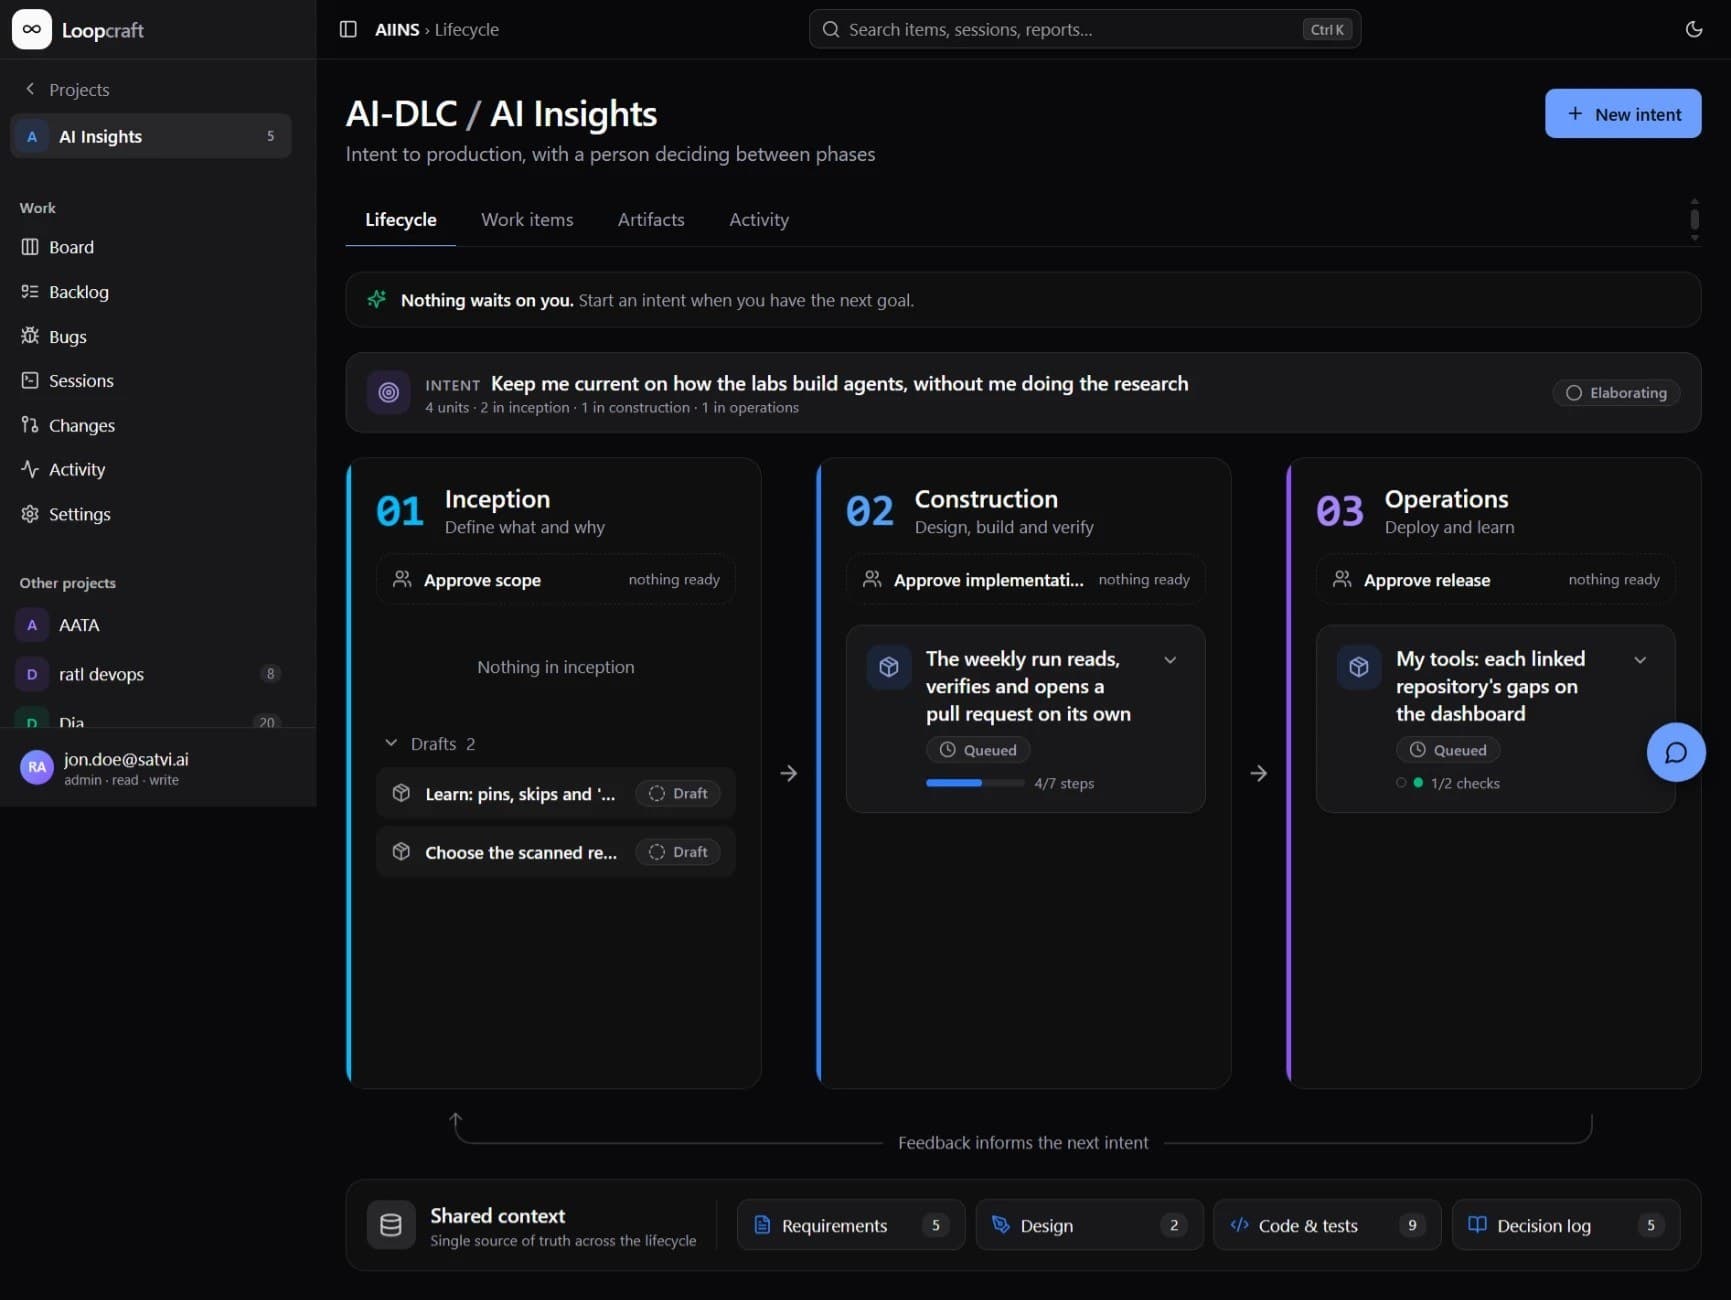Click the Ctrl K shortcut badge
The height and width of the screenshot is (1300, 1731).
(x=1327, y=29)
